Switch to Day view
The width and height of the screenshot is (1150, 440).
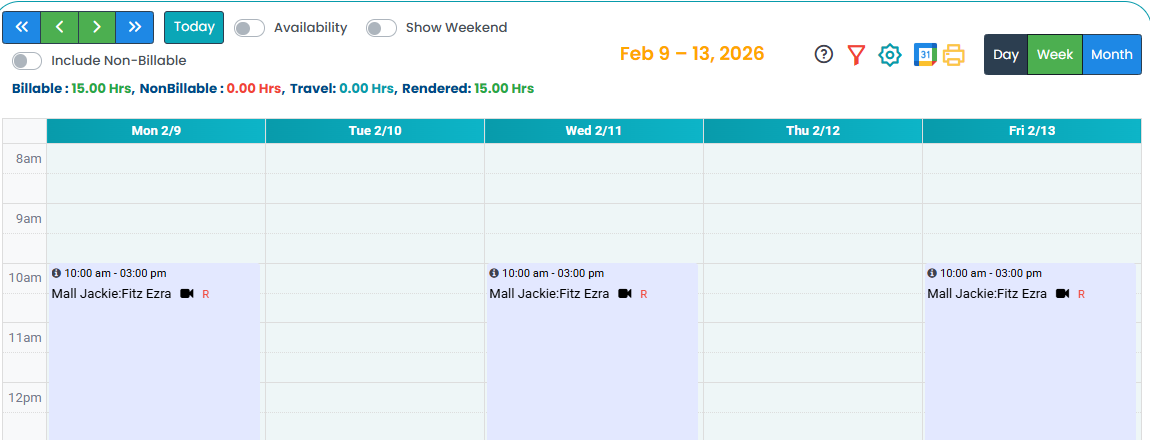[x=1006, y=55]
